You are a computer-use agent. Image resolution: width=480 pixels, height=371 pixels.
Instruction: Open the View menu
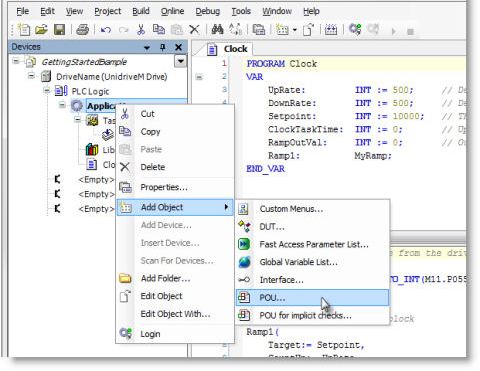(74, 11)
